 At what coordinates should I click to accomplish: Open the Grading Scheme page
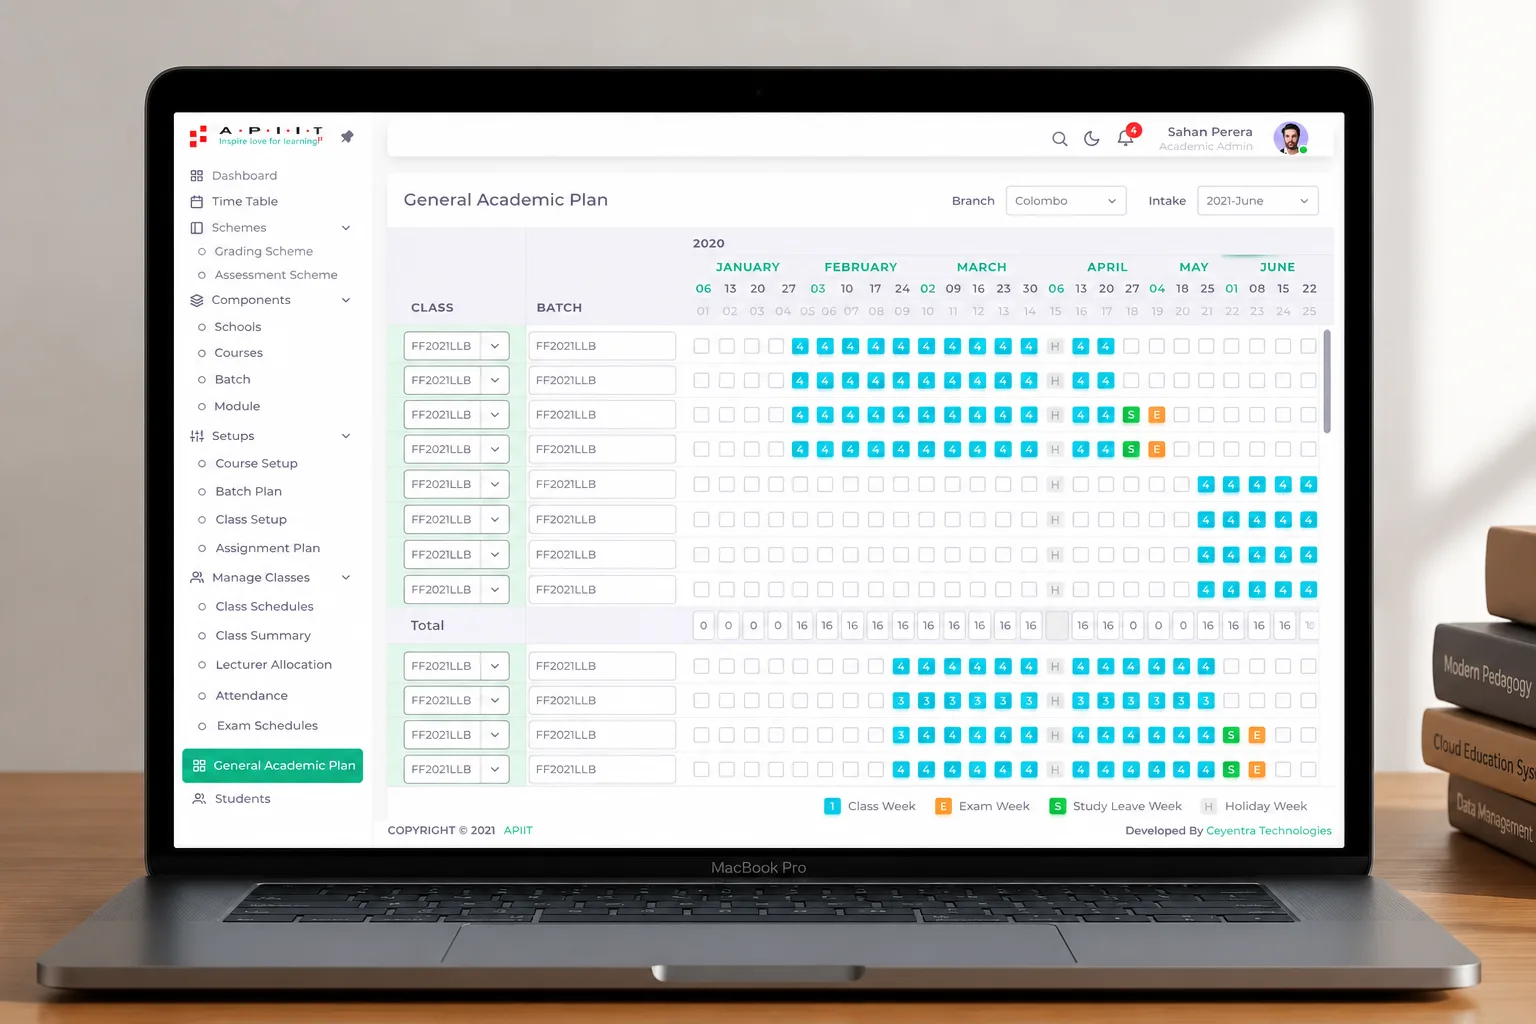(x=264, y=252)
